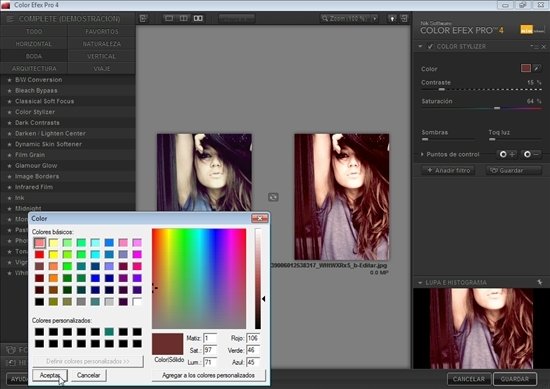Select Dynamic Skin Softener filter
The width and height of the screenshot is (550, 389).
click(68, 144)
